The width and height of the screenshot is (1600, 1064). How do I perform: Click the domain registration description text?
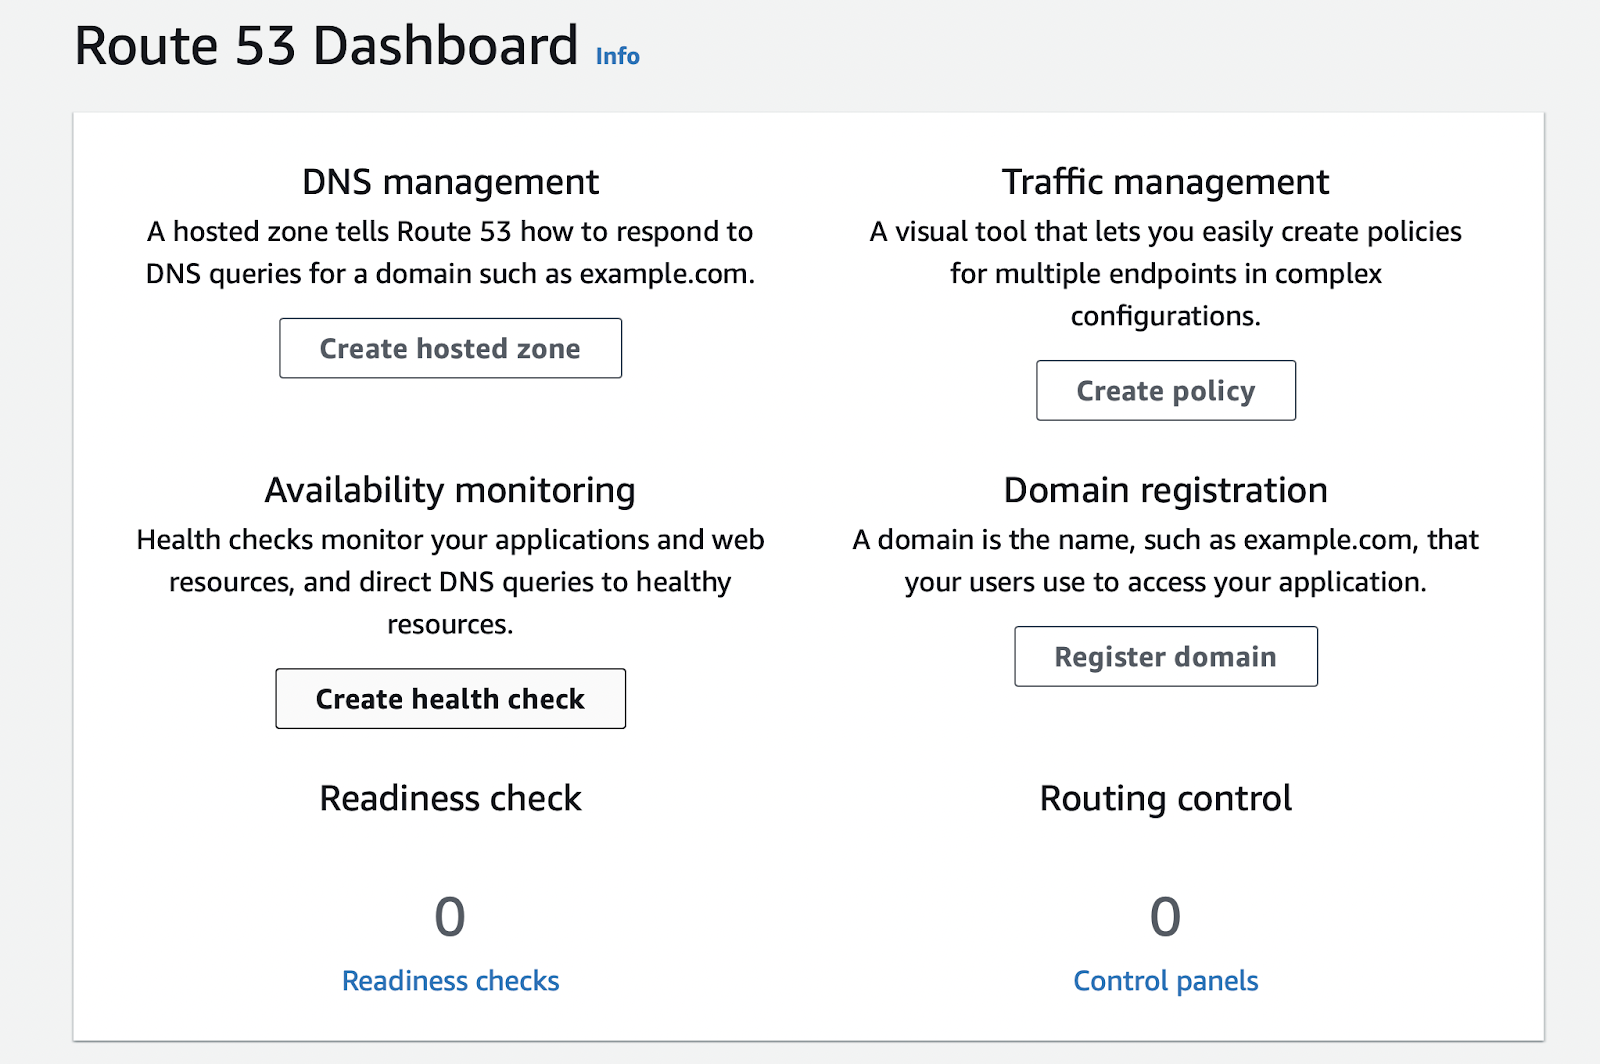(x=1166, y=560)
